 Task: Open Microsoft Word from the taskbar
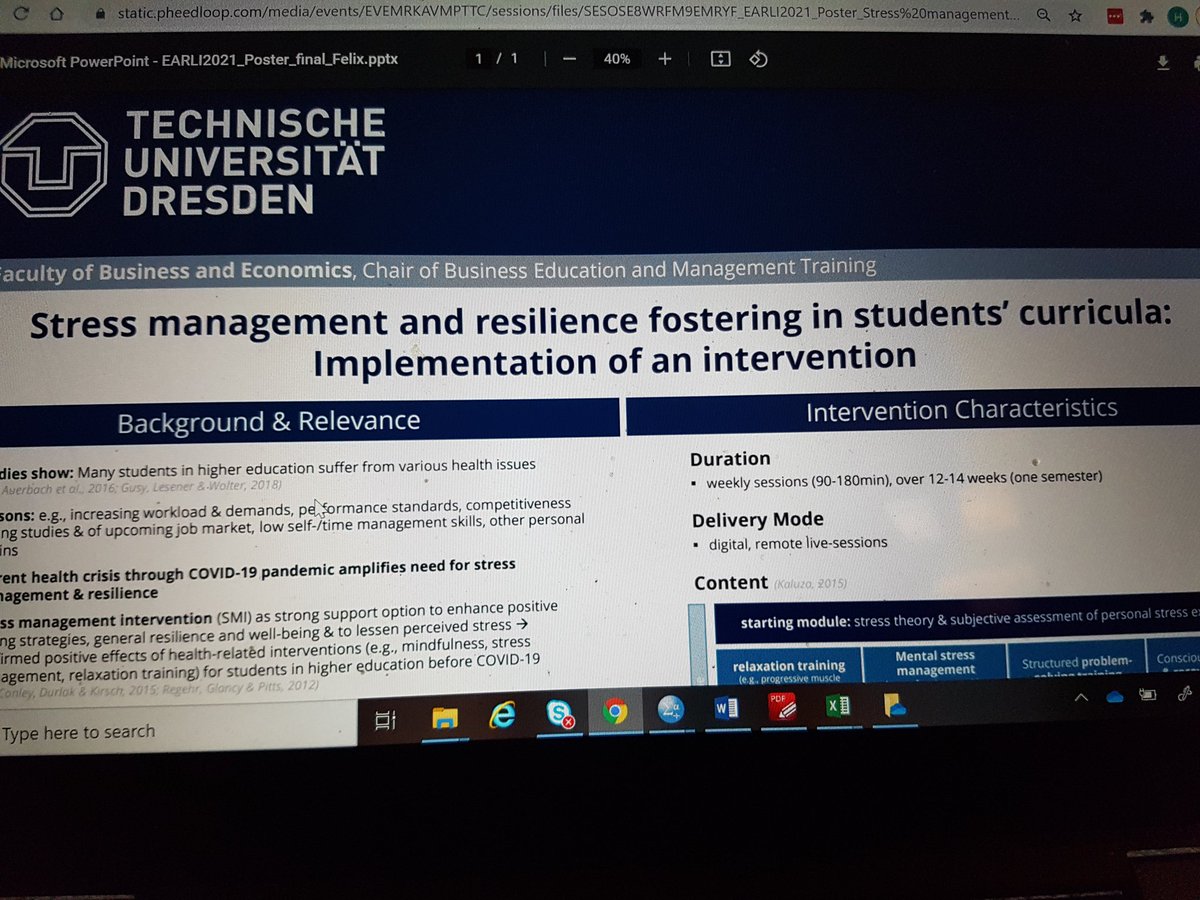click(726, 709)
